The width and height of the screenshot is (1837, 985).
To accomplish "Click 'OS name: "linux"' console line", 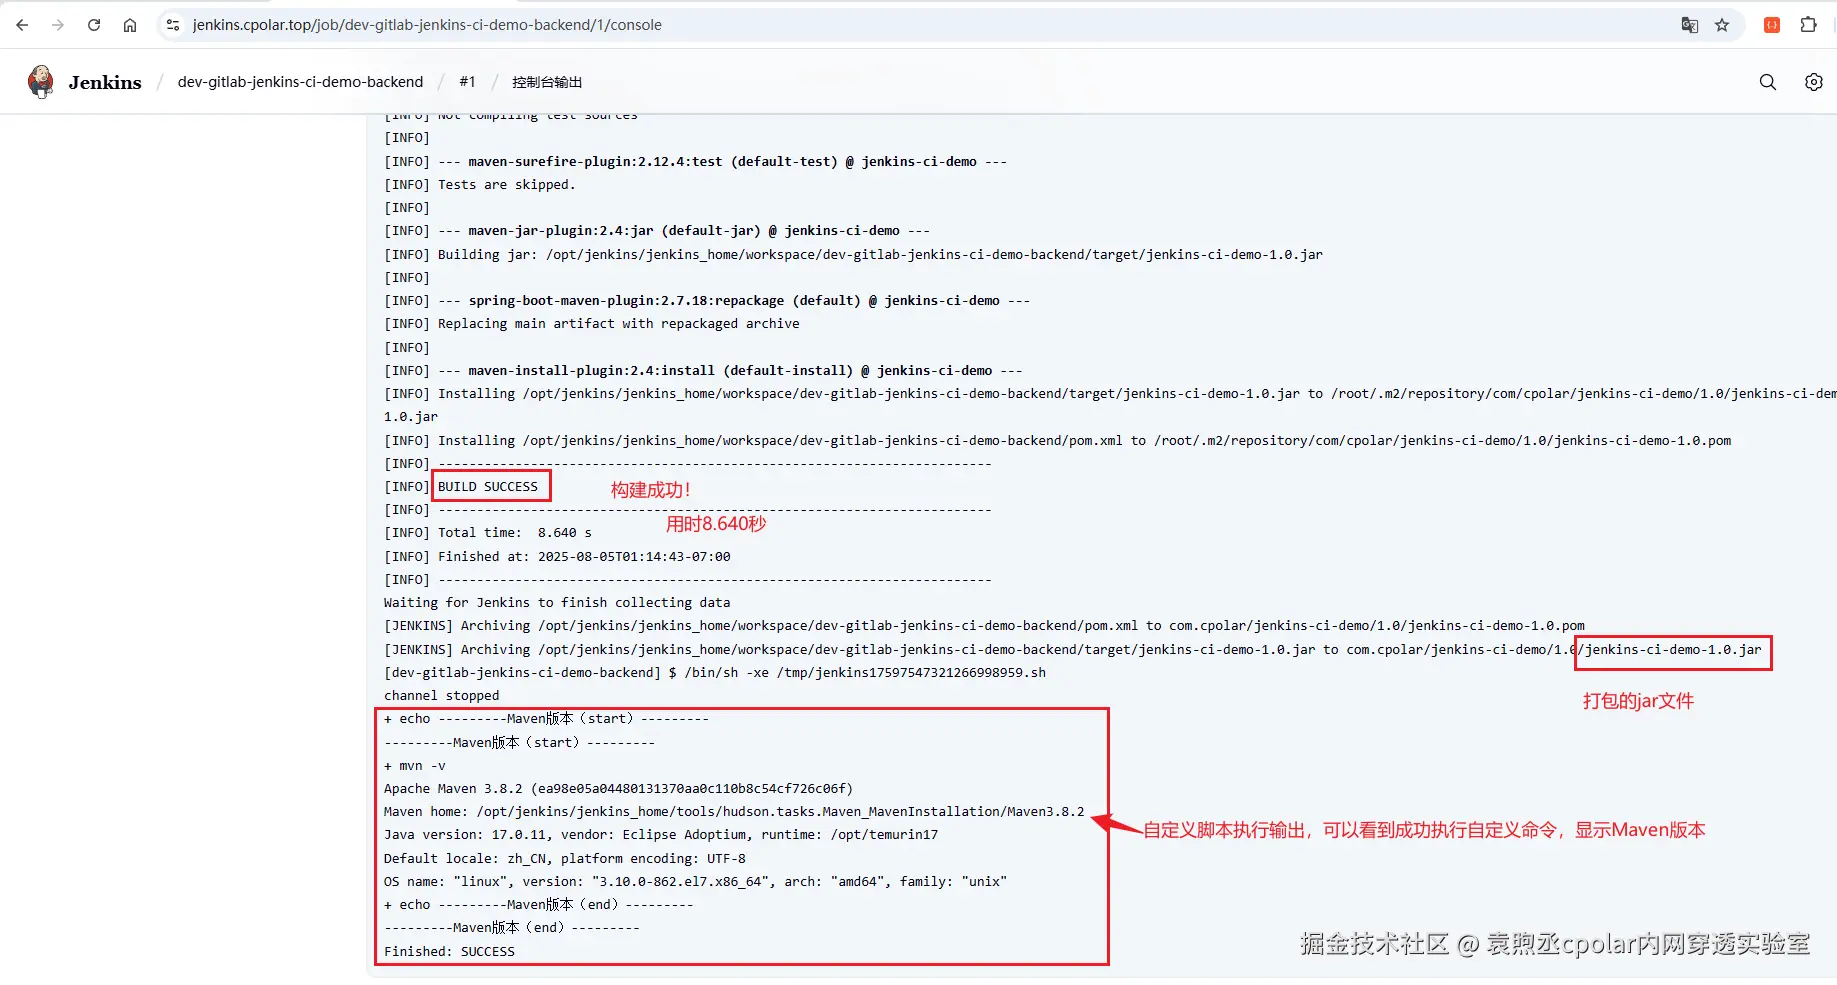I will coord(695,882).
